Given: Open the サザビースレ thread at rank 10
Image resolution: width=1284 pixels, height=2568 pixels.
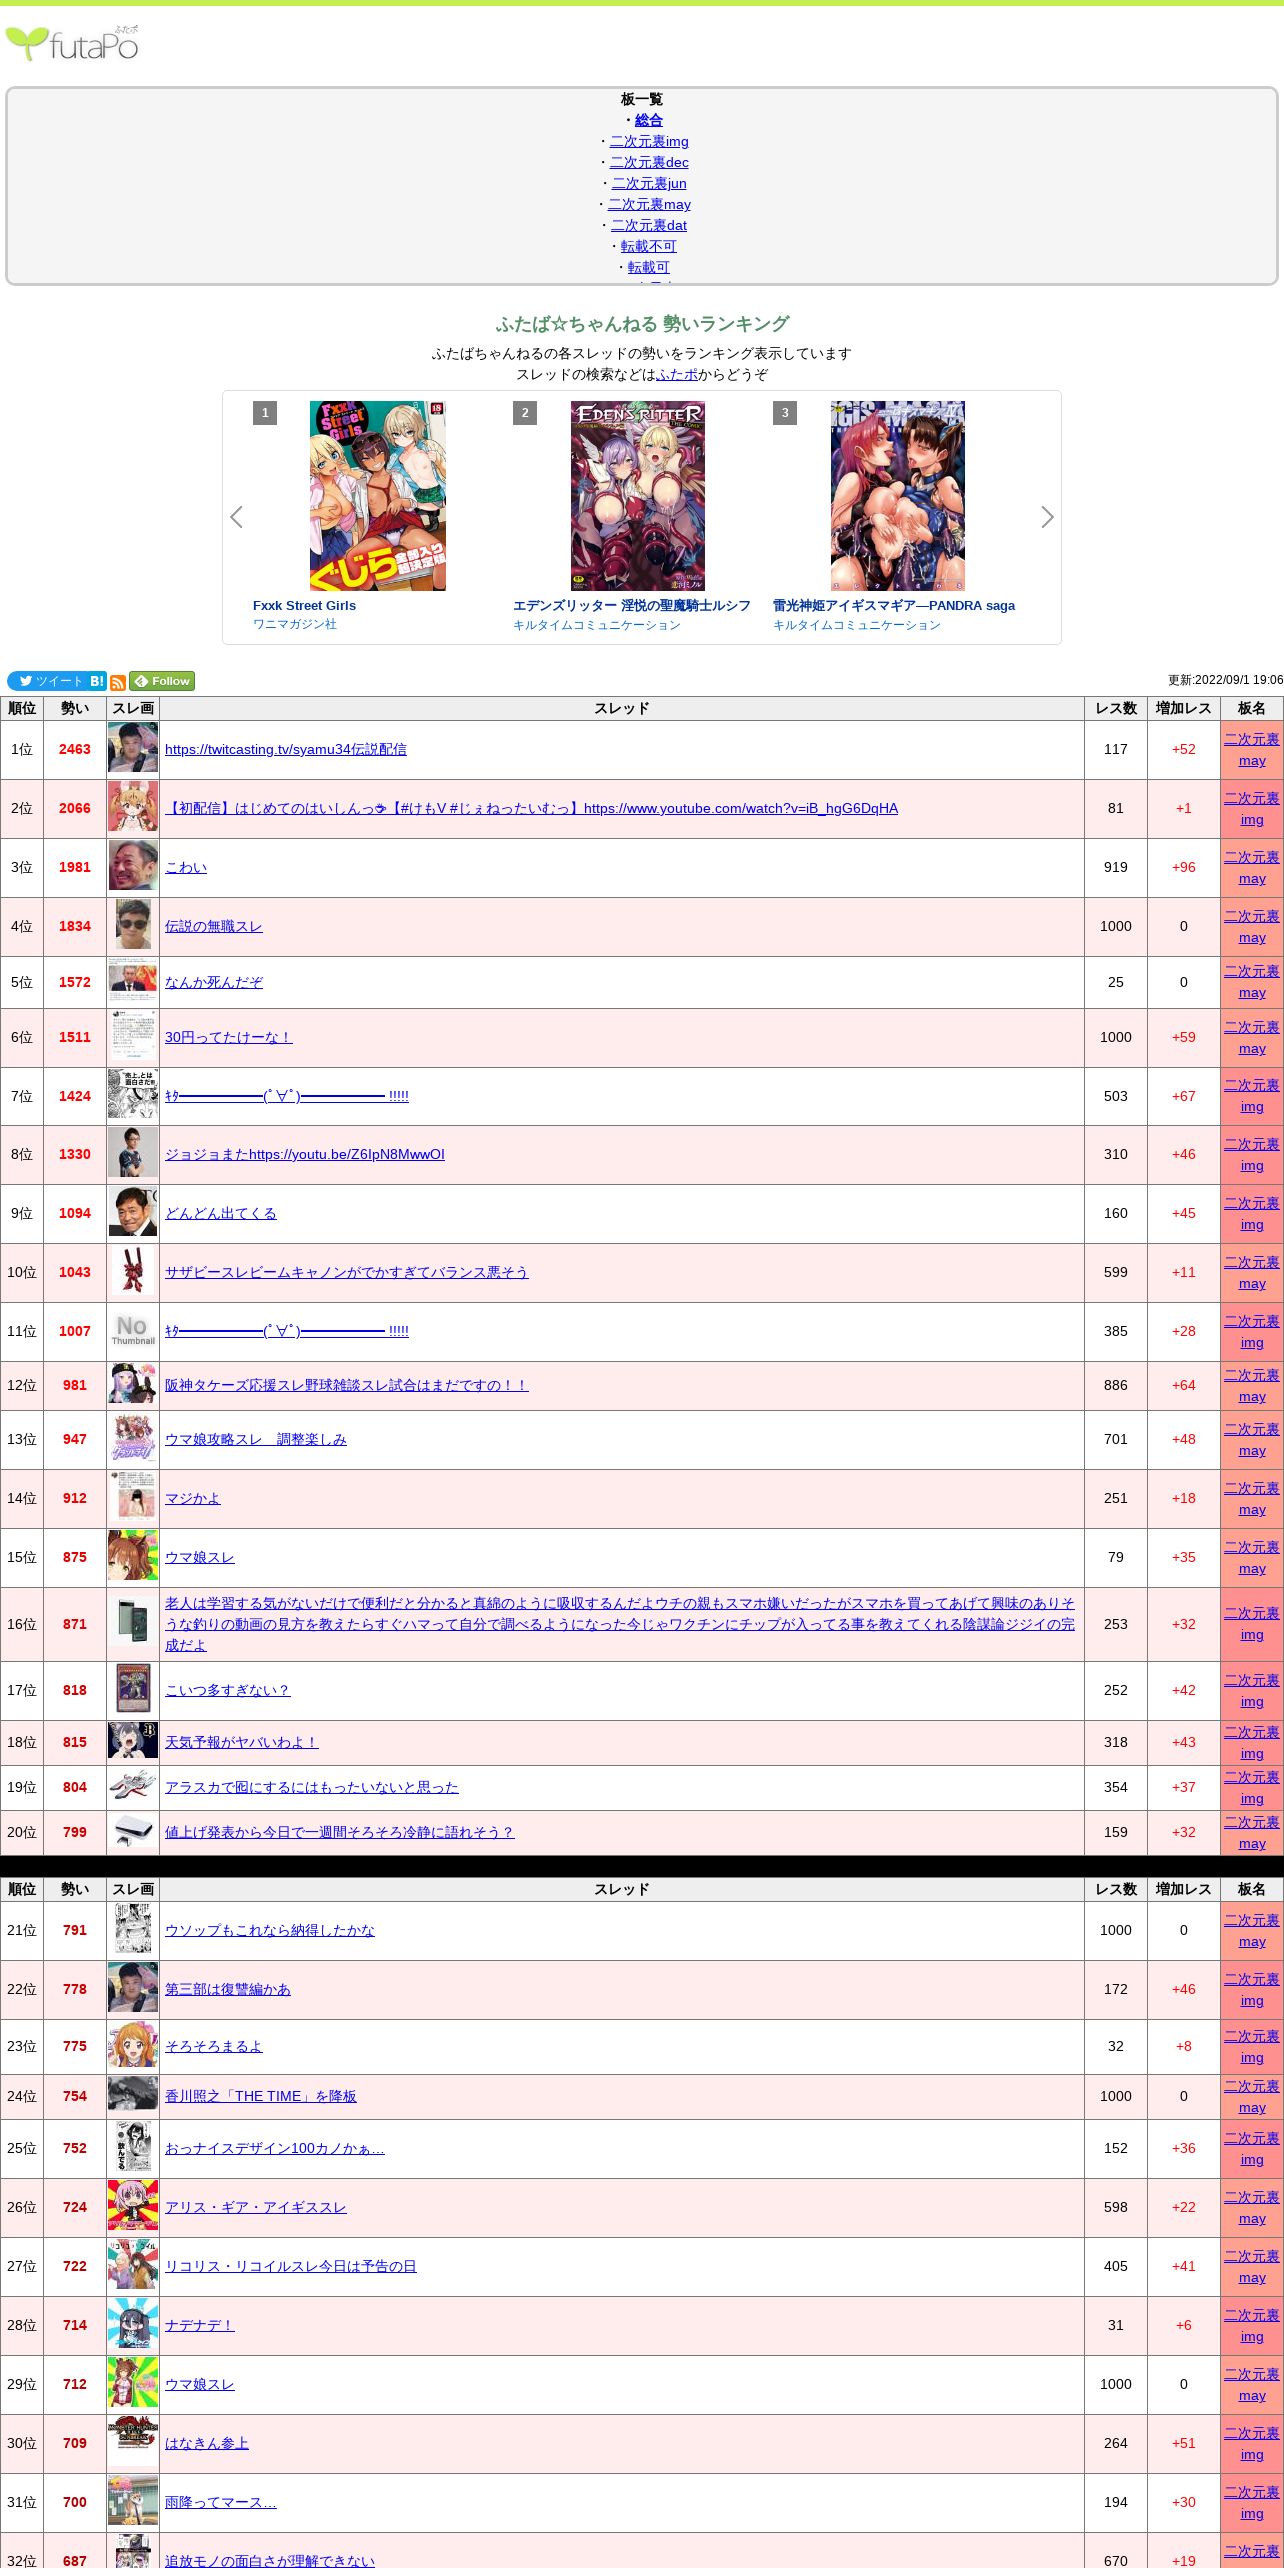Looking at the screenshot, I should (x=346, y=1272).
